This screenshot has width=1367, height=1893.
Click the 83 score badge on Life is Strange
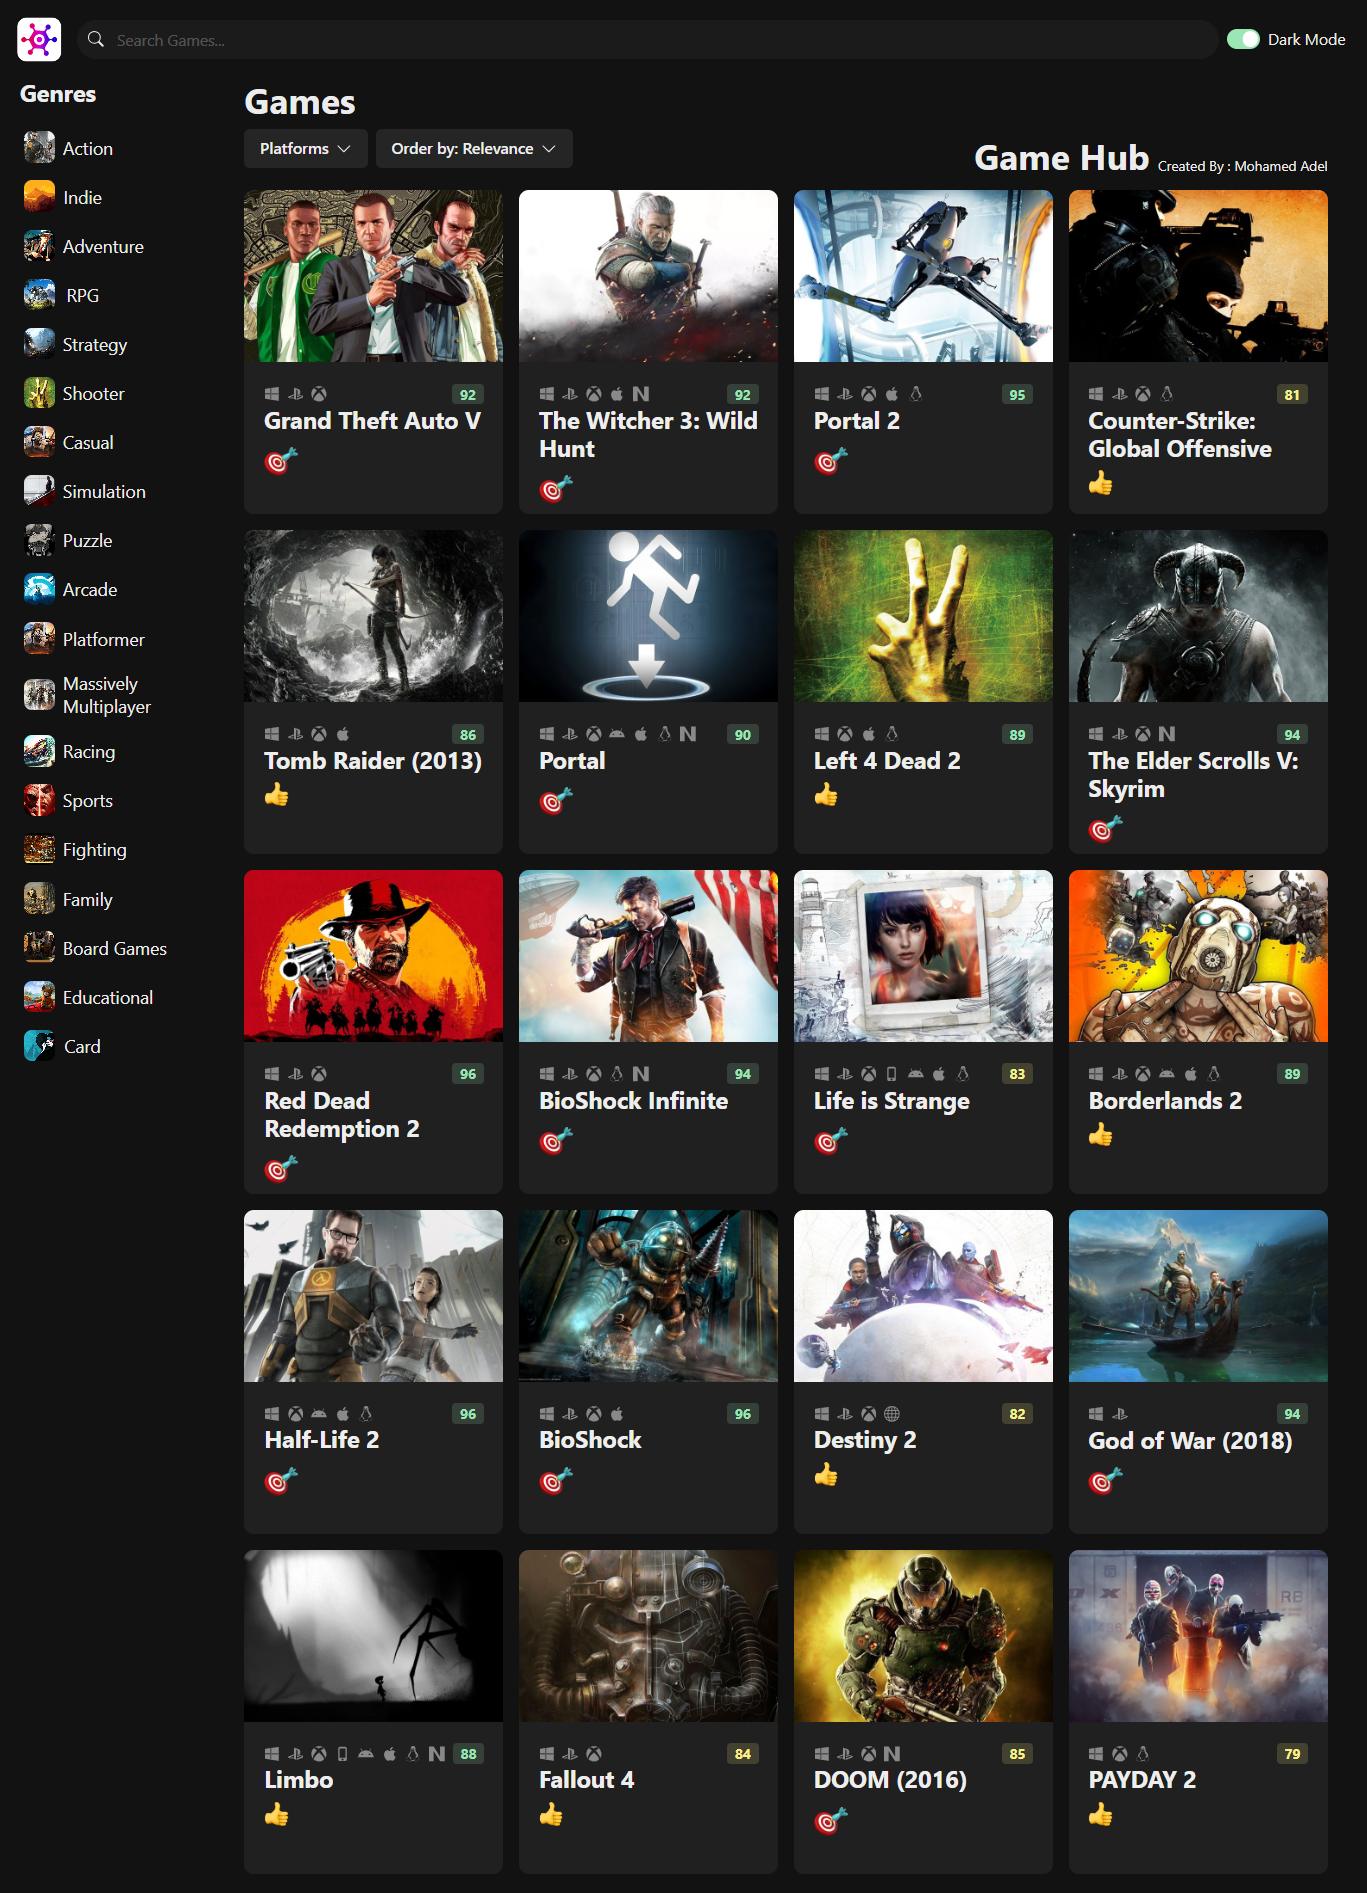point(1017,1074)
